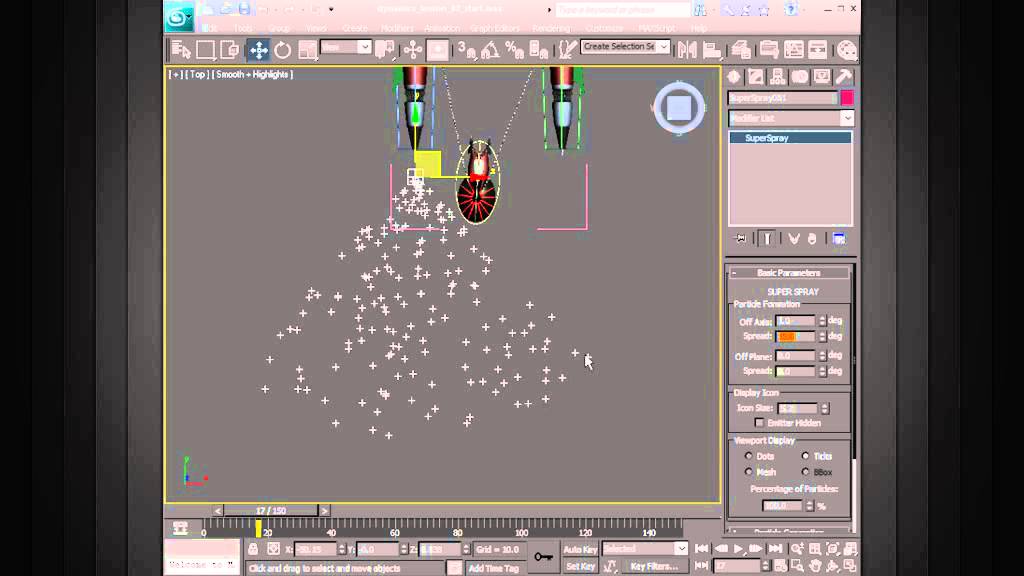The image size is (1024, 576).
Task: Click Configure Modifier Sets icon
Action: click(x=839, y=239)
